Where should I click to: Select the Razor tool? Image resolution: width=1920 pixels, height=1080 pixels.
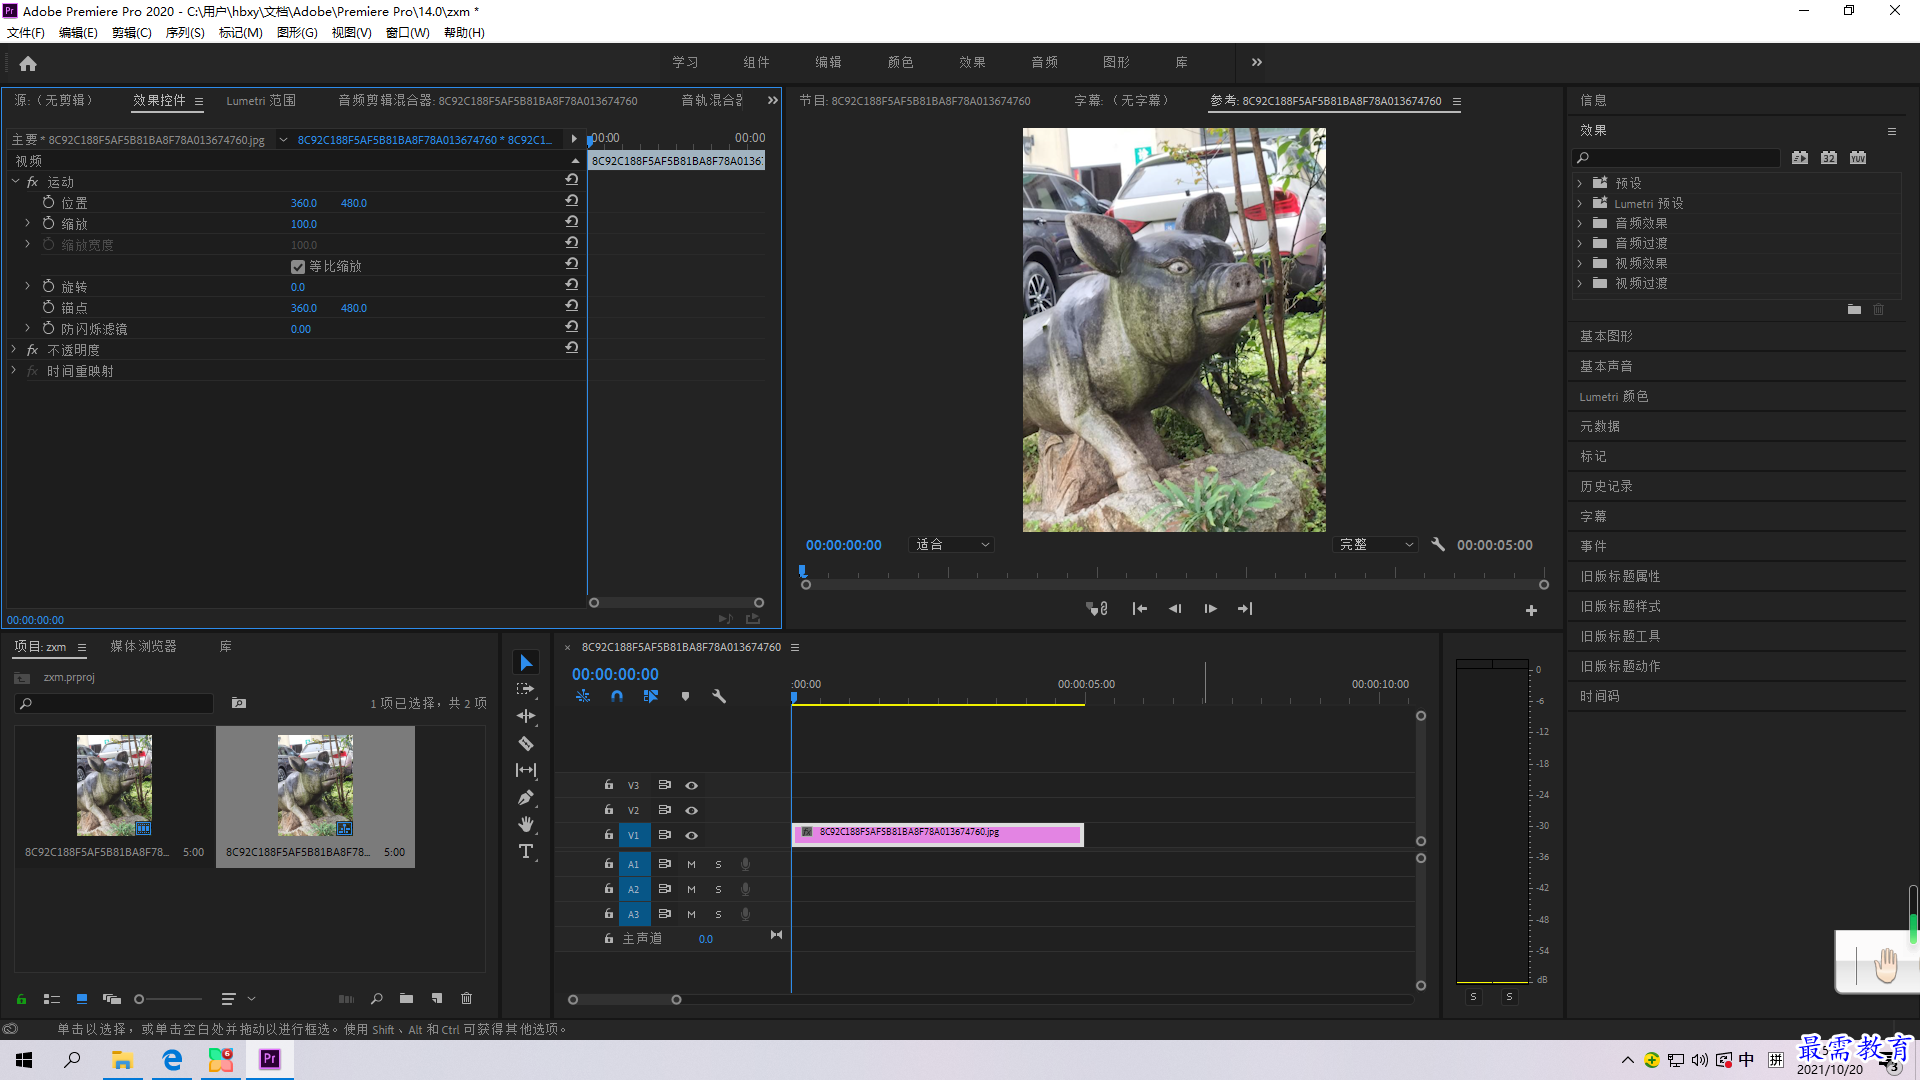click(526, 744)
